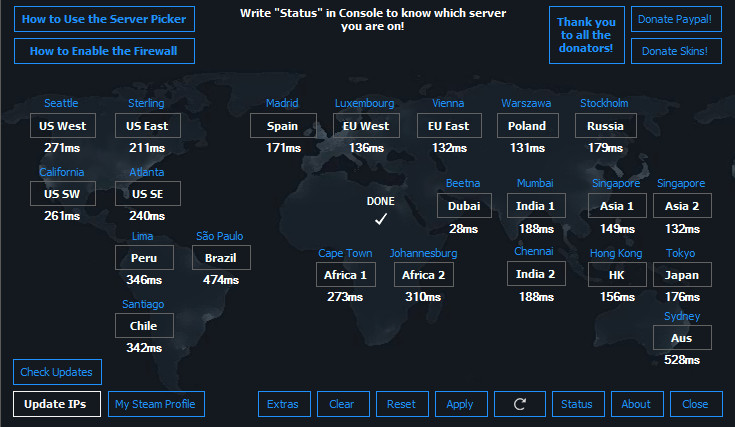Toggle the US West server
This screenshot has height=427, width=735.
coord(63,126)
